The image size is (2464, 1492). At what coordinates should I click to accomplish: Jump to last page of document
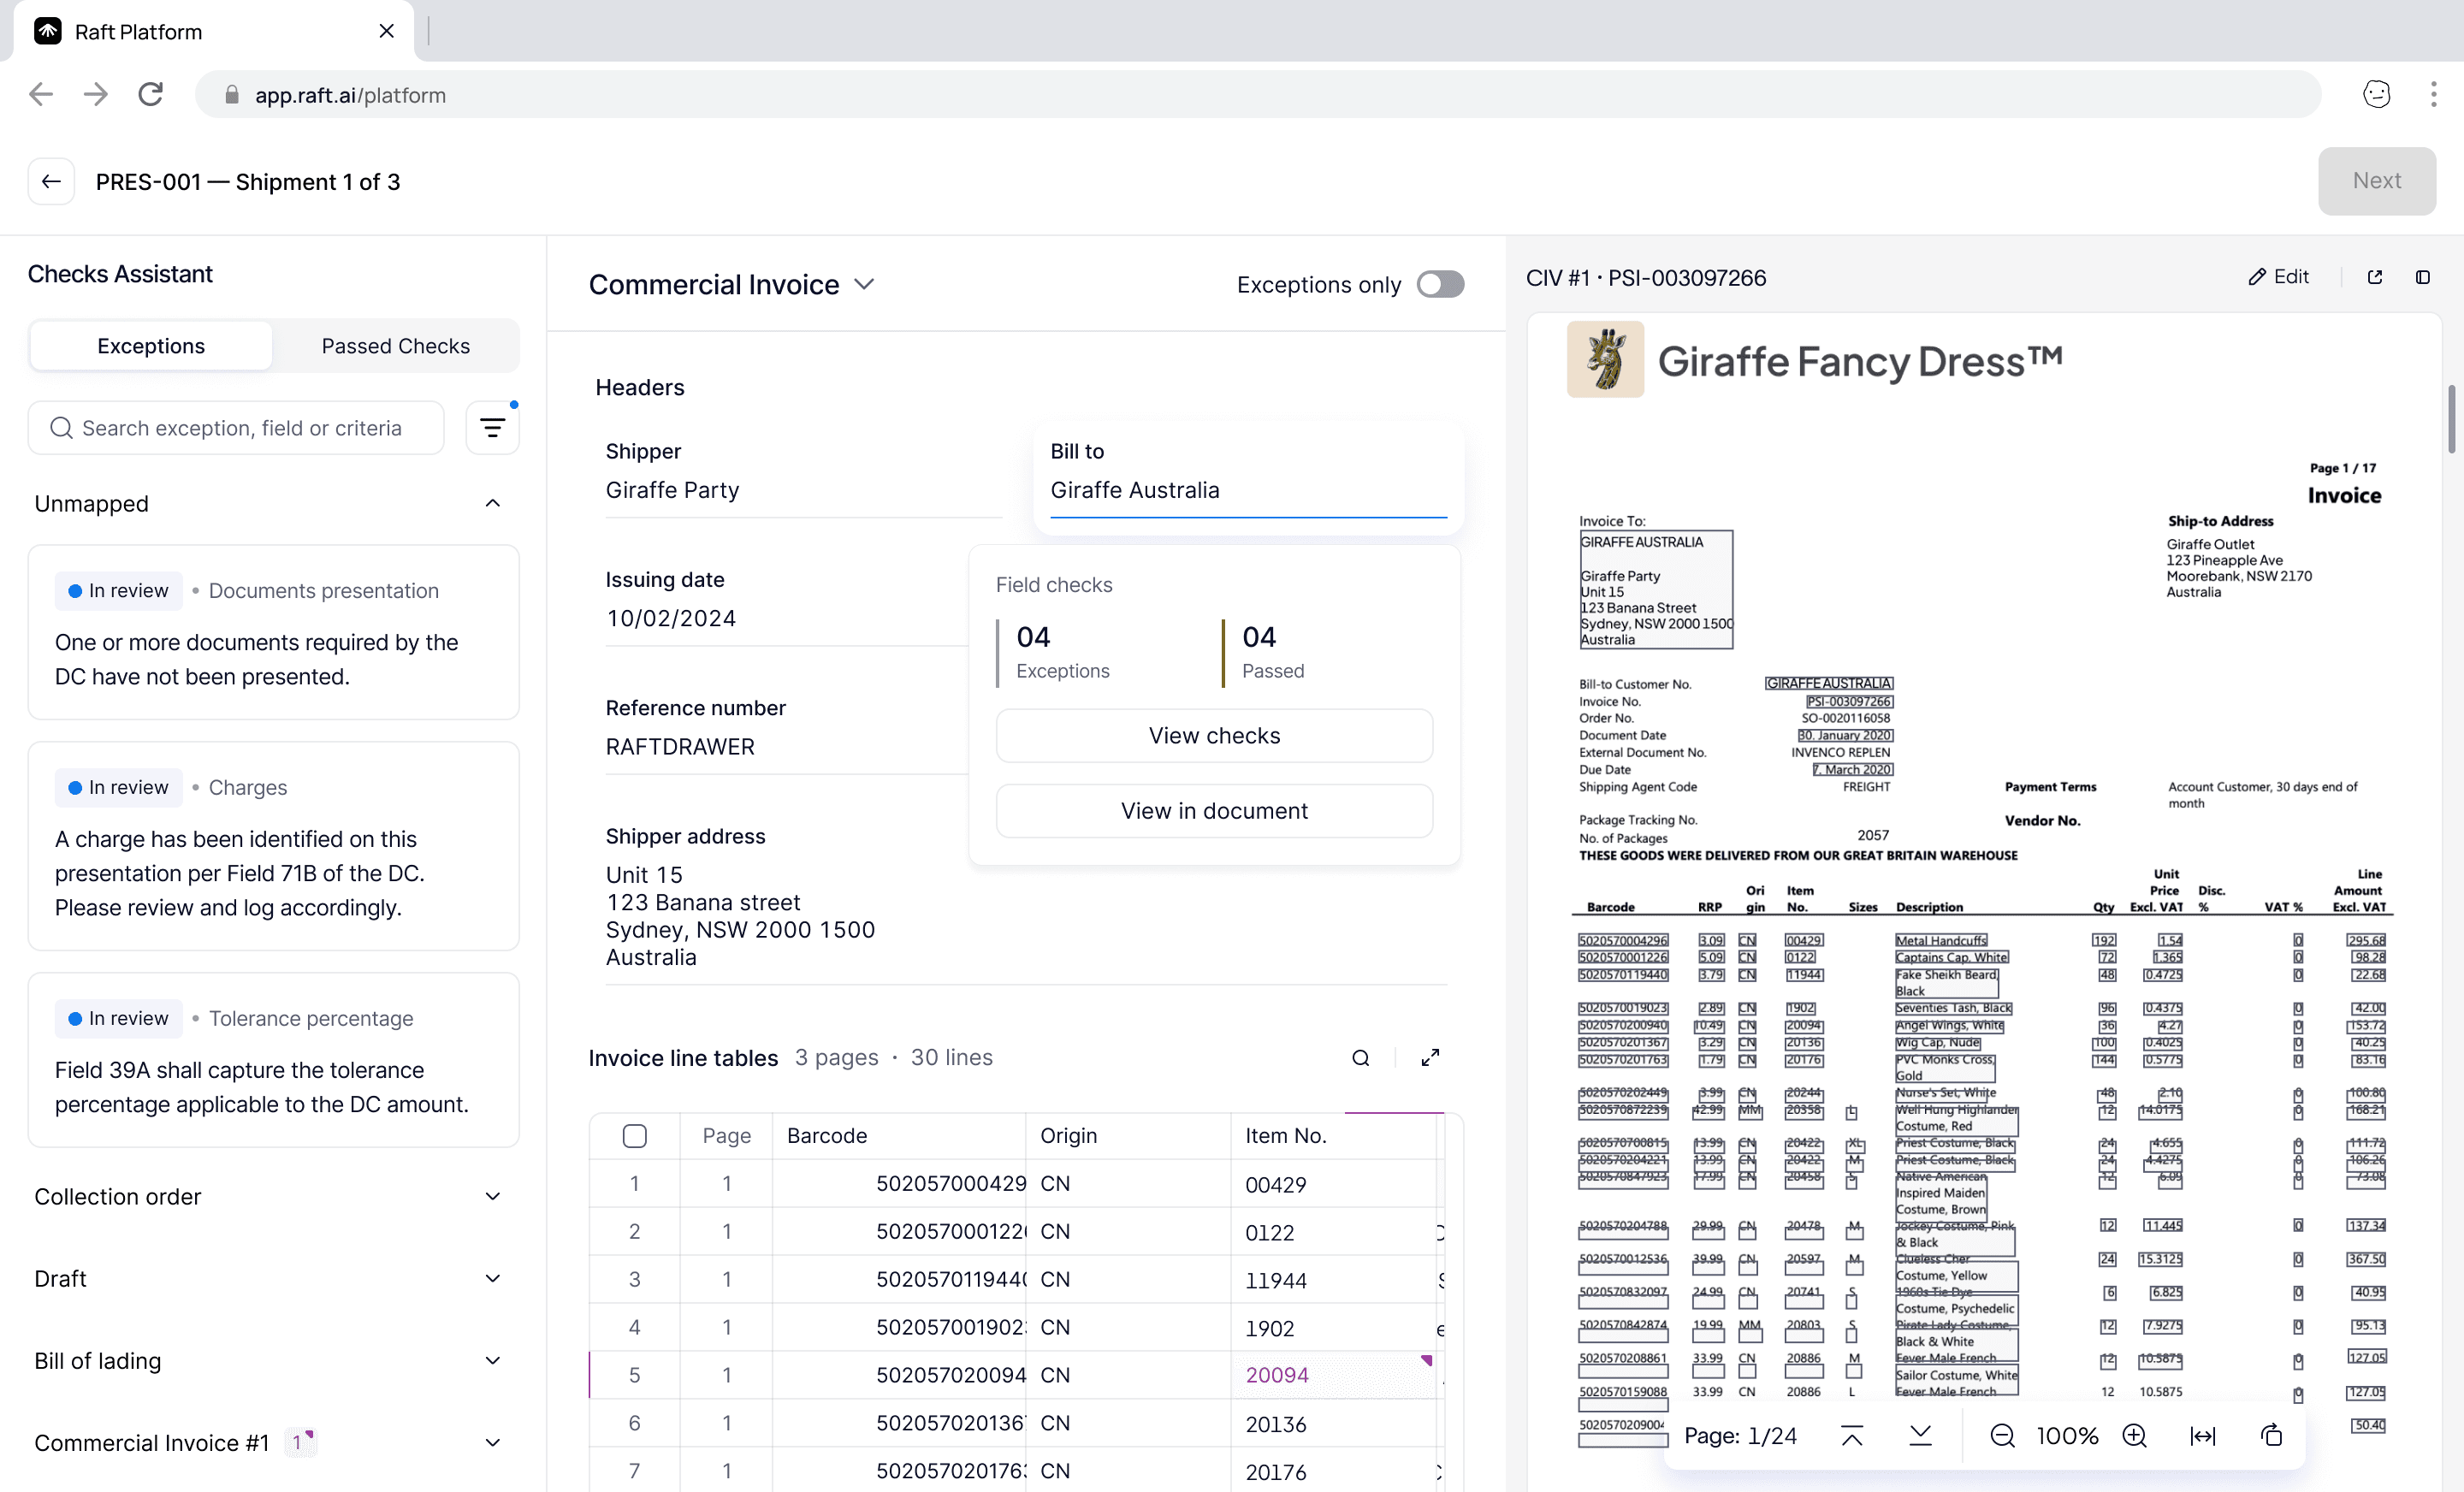1920,1436
